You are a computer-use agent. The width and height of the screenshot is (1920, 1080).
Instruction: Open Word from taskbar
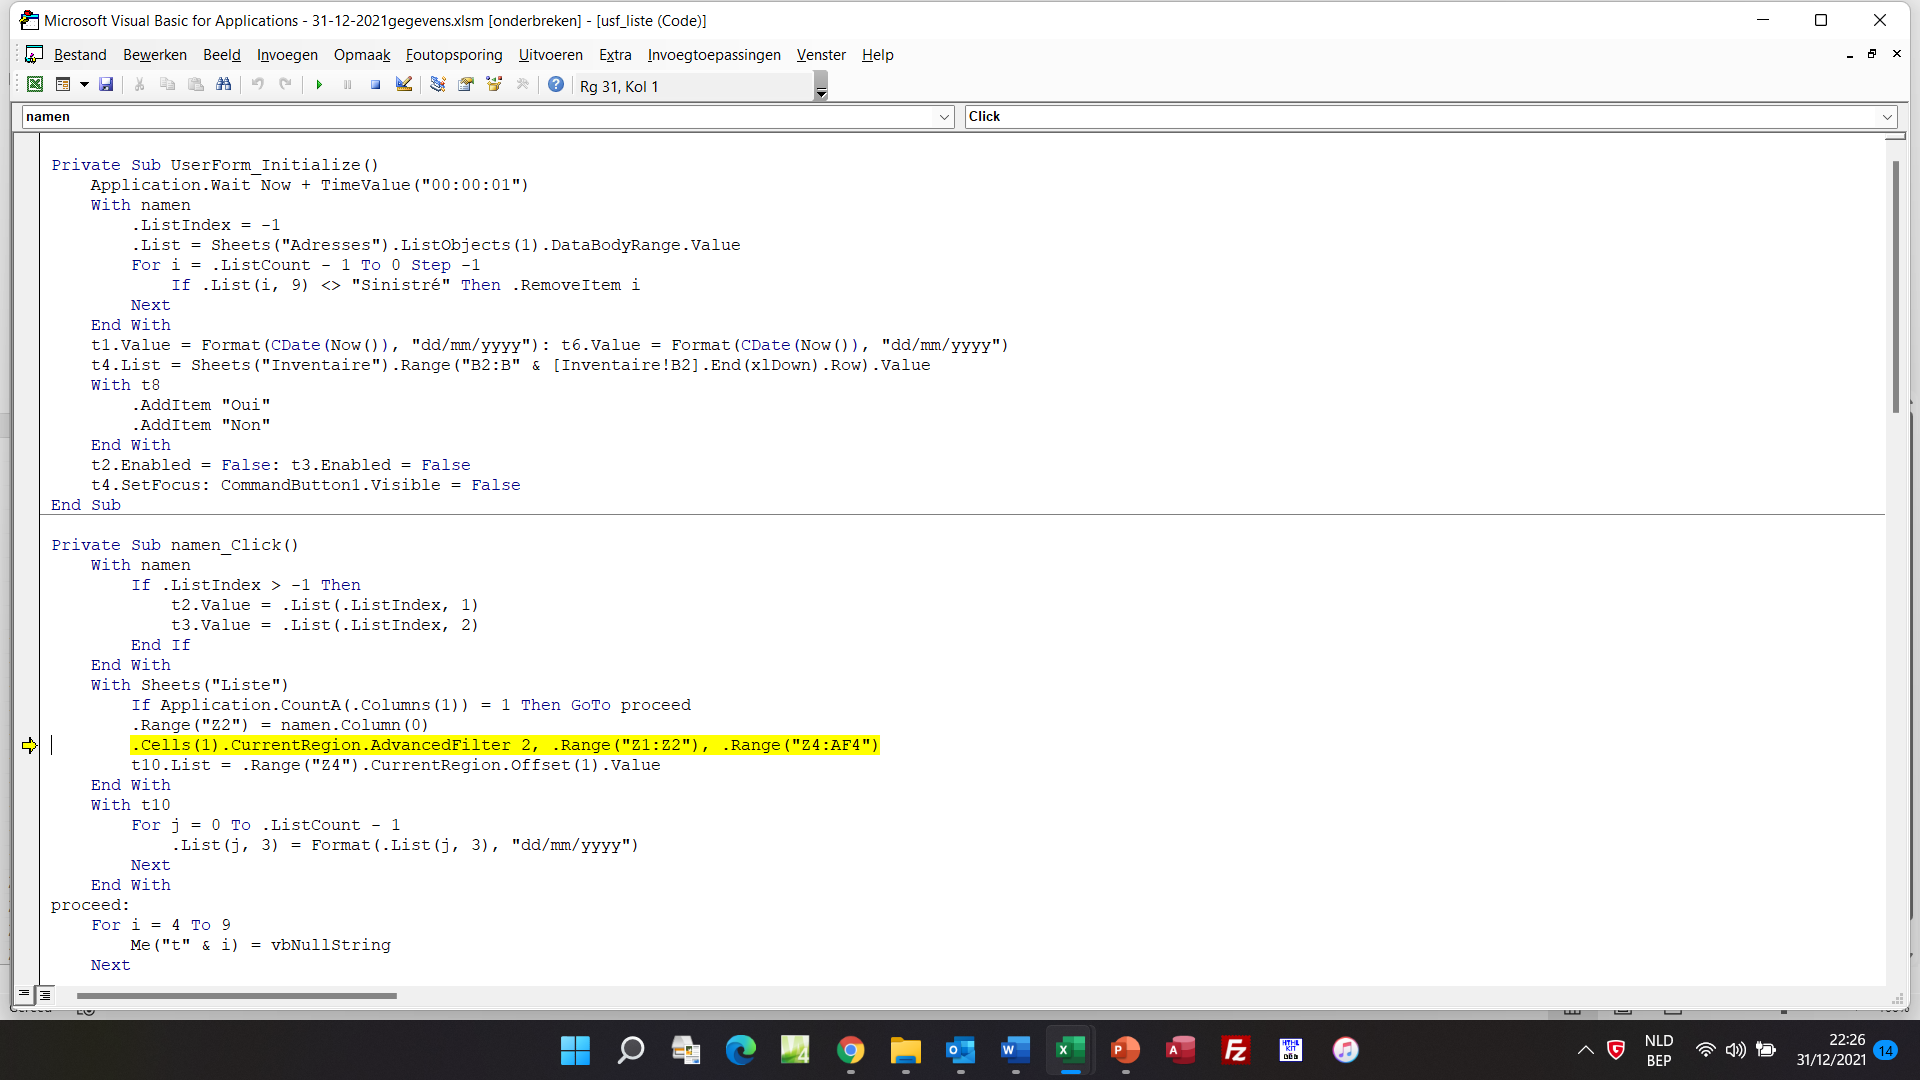[1016, 1050]
